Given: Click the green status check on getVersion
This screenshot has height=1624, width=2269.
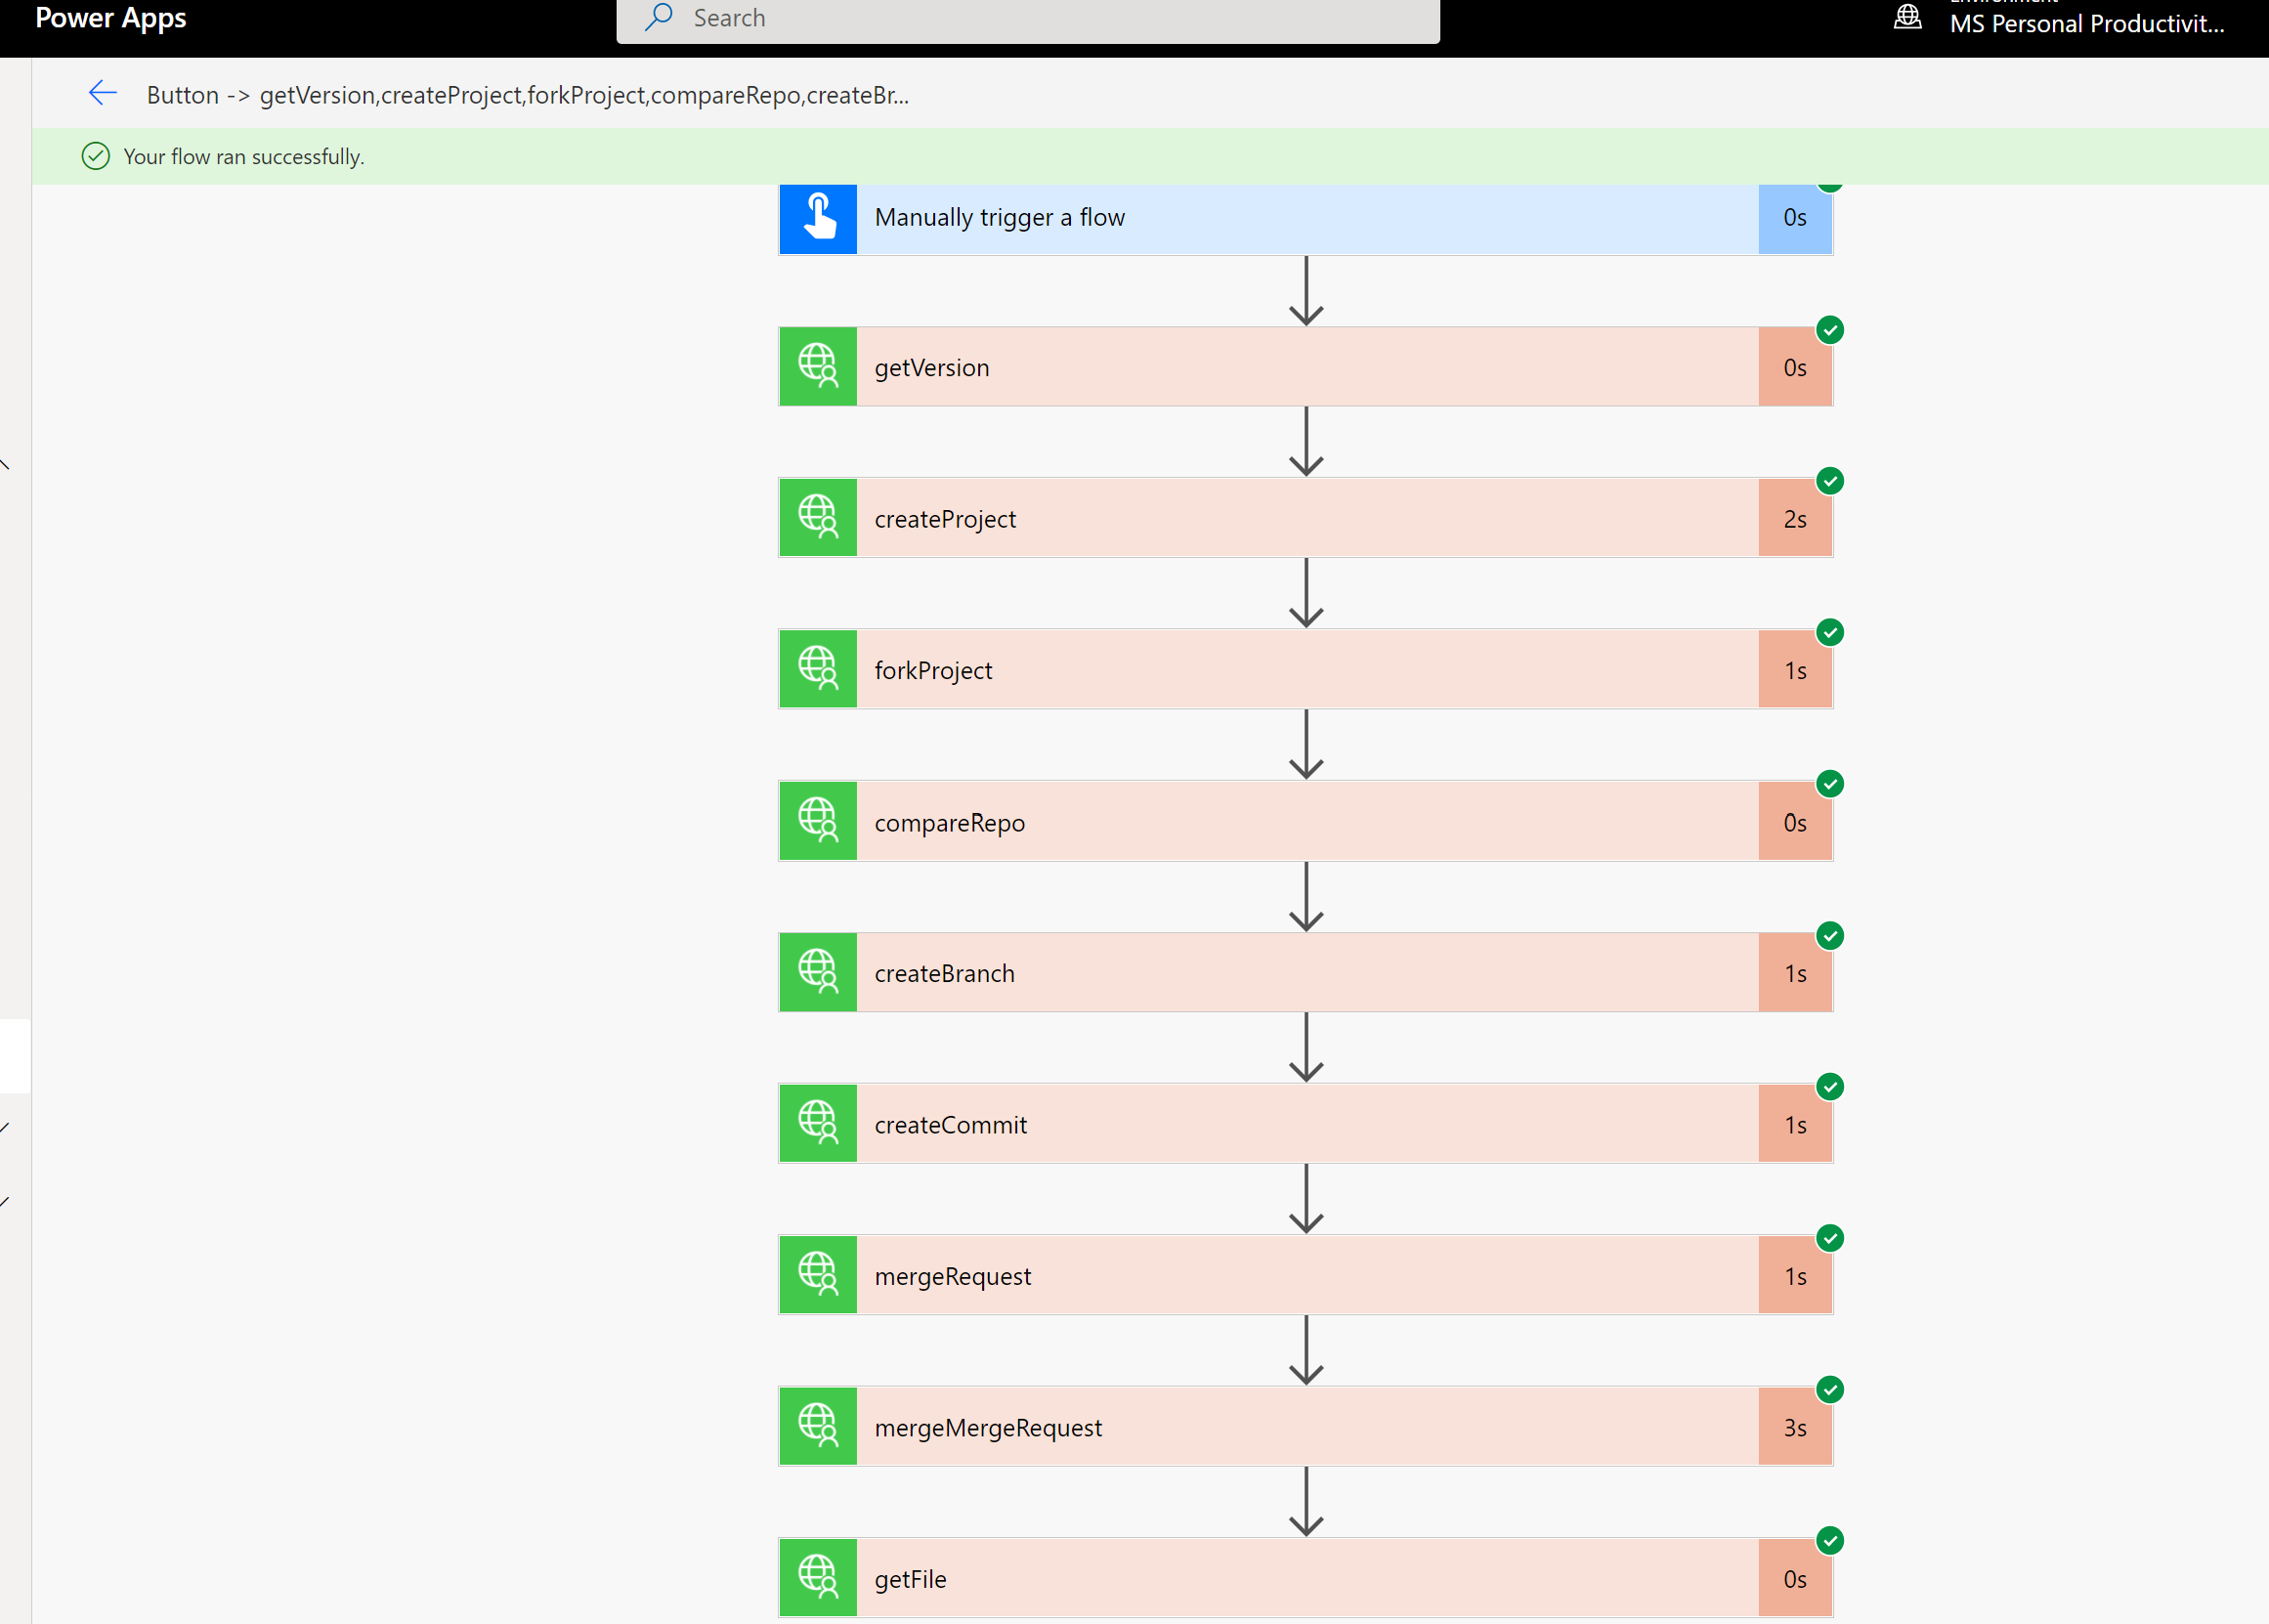Looking at the screenshot, I should pyautogui.click(x=1830, y=329).
